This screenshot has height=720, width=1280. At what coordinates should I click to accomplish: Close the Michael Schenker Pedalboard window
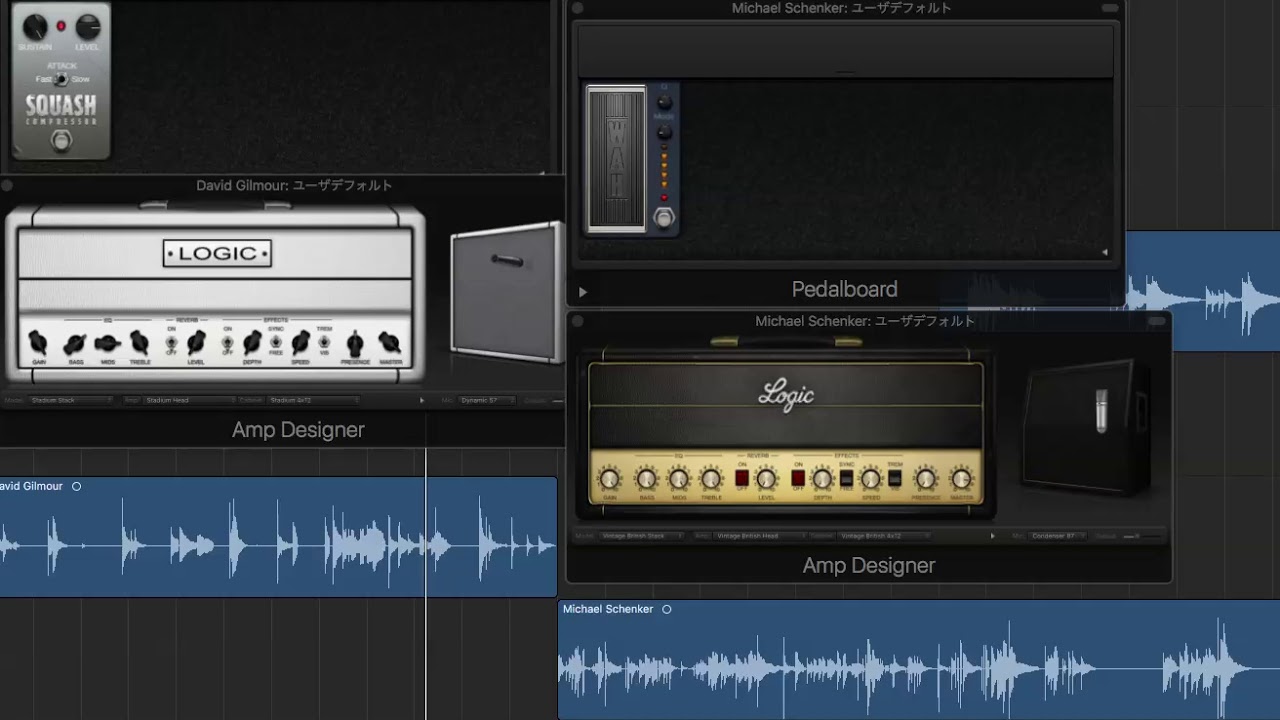(577, 8)
